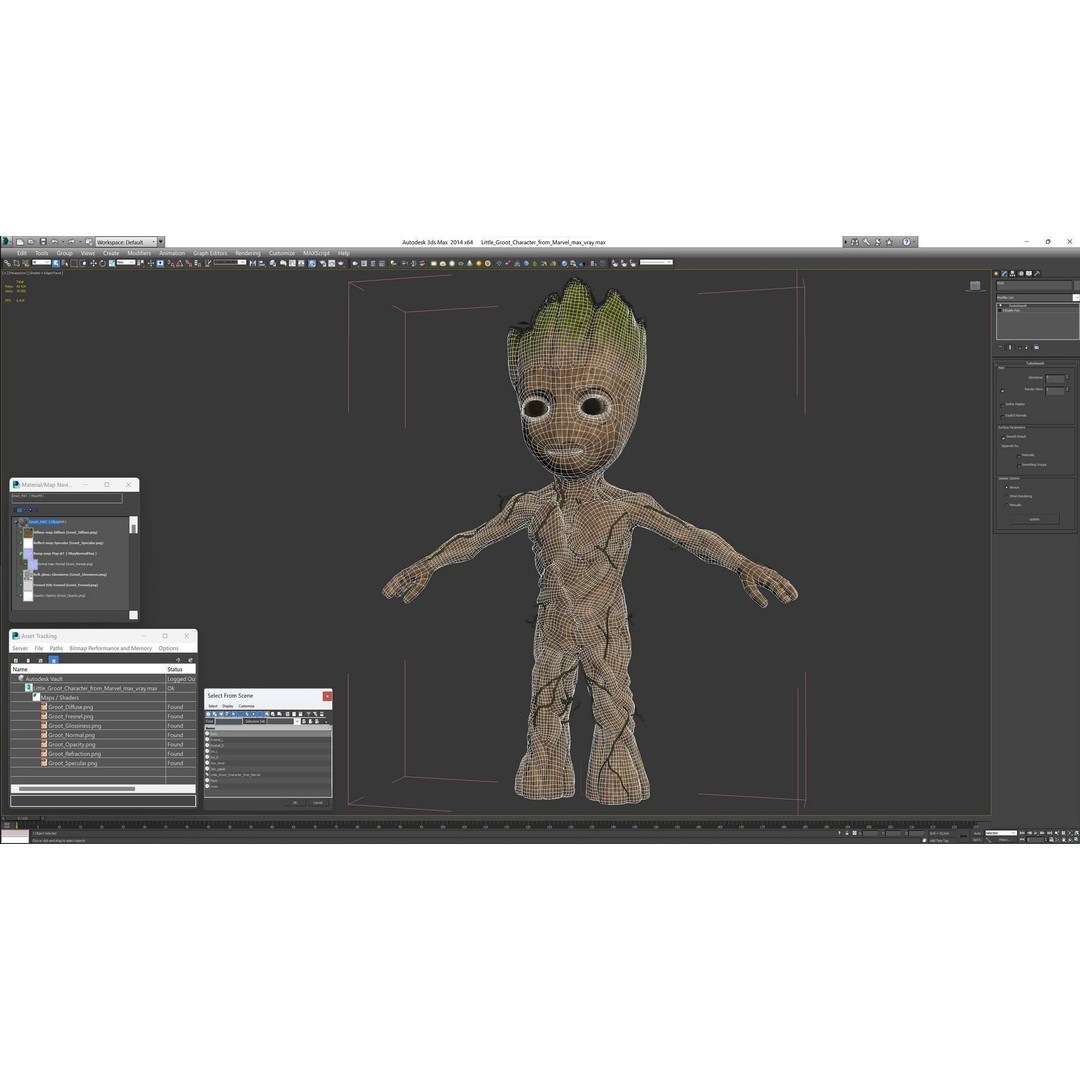Open Bitmap Performance and Memory menu

tap(110, 648)
